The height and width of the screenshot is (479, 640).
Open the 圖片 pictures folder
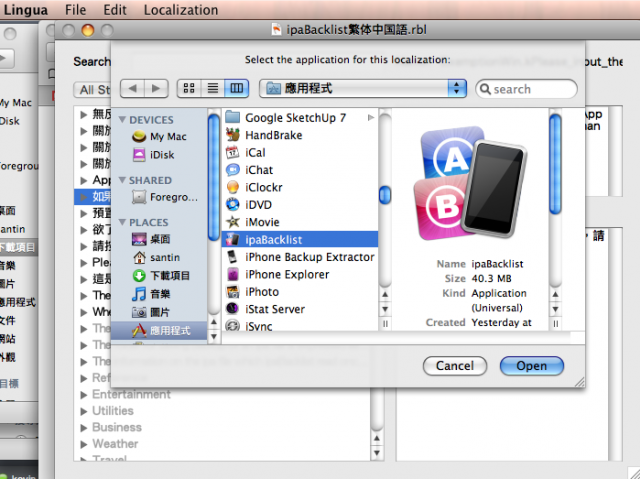coord(151,313)
